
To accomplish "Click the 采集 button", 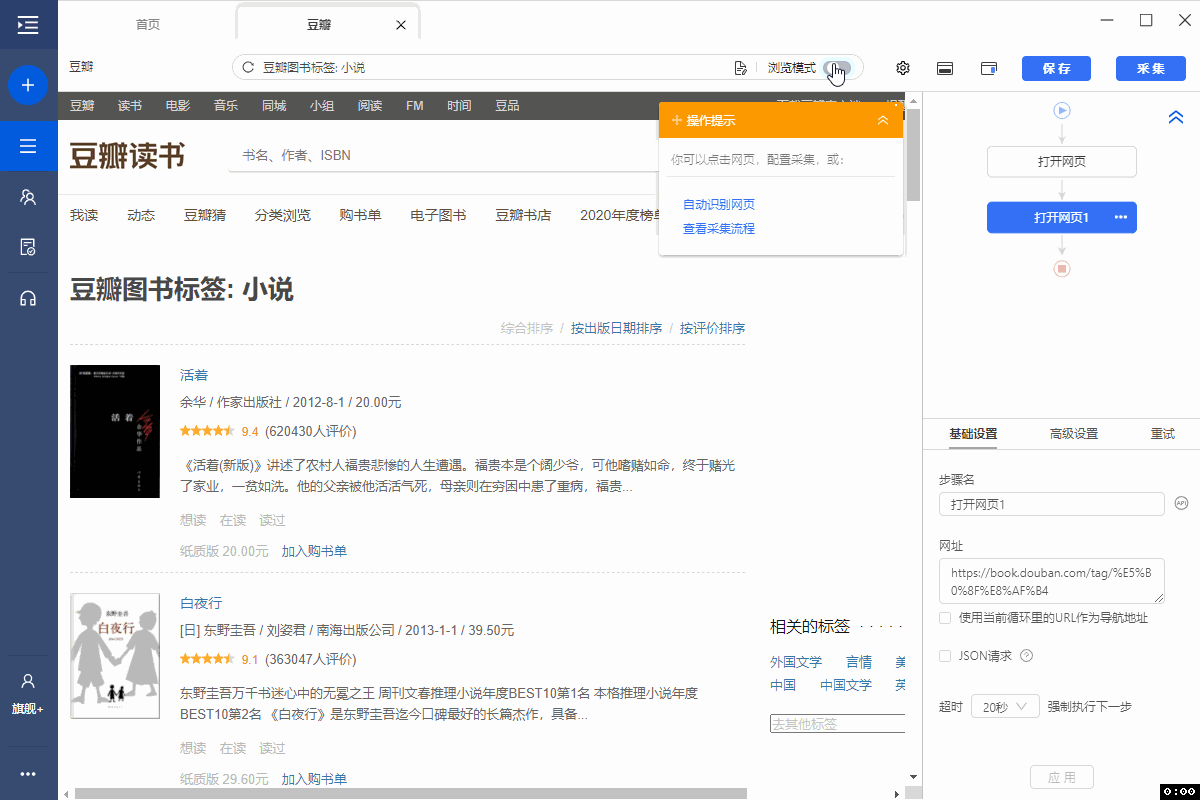I will [x=1151, y=68].
